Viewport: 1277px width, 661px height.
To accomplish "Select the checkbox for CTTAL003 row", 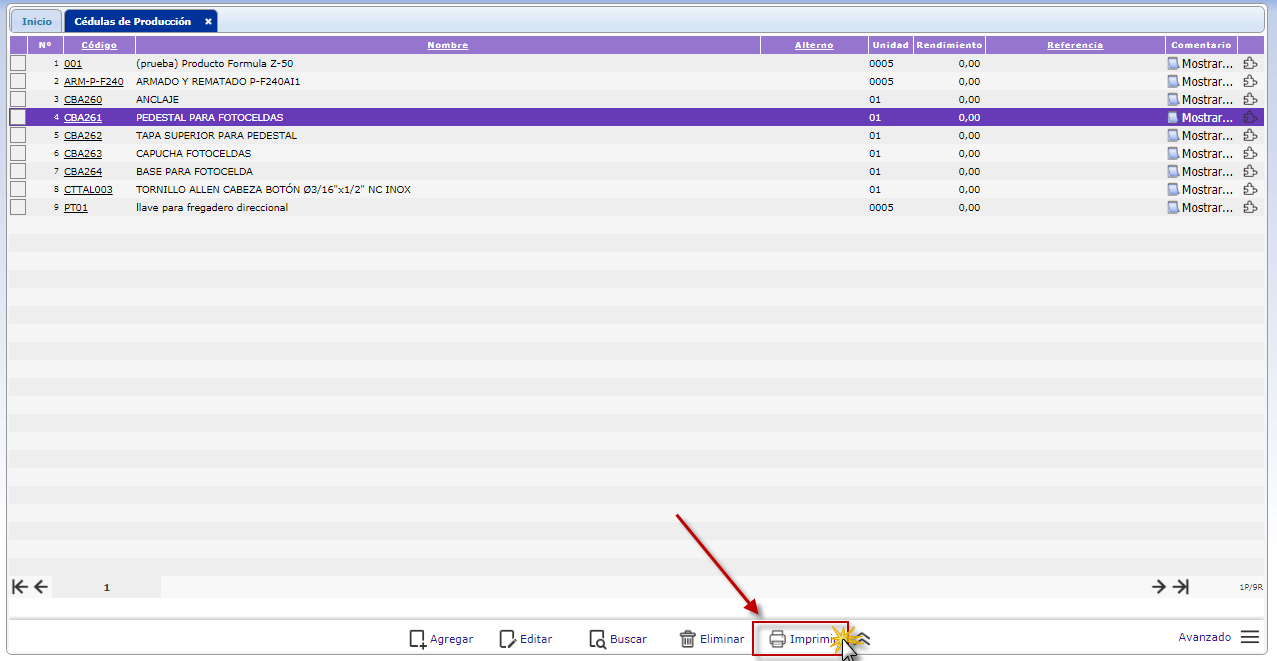I will tap(18, 190).
